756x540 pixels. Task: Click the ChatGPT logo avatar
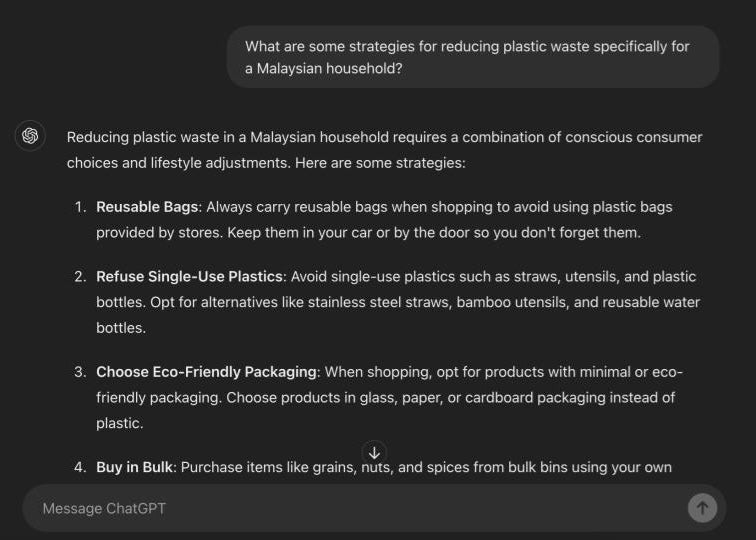pos(30,136)
